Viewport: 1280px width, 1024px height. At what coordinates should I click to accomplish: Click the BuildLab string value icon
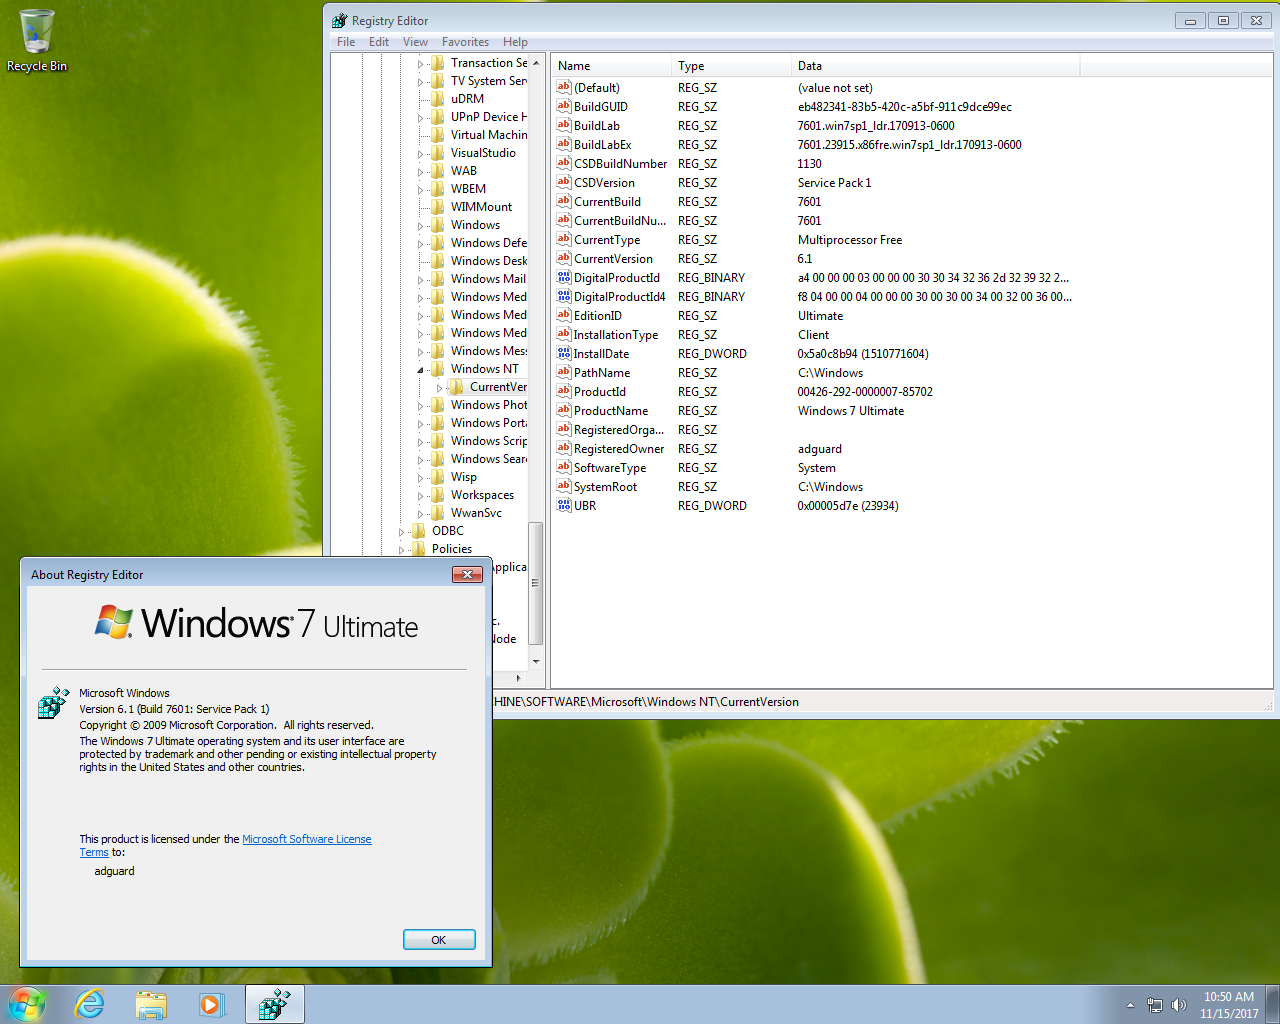click(x=564, y=125)
